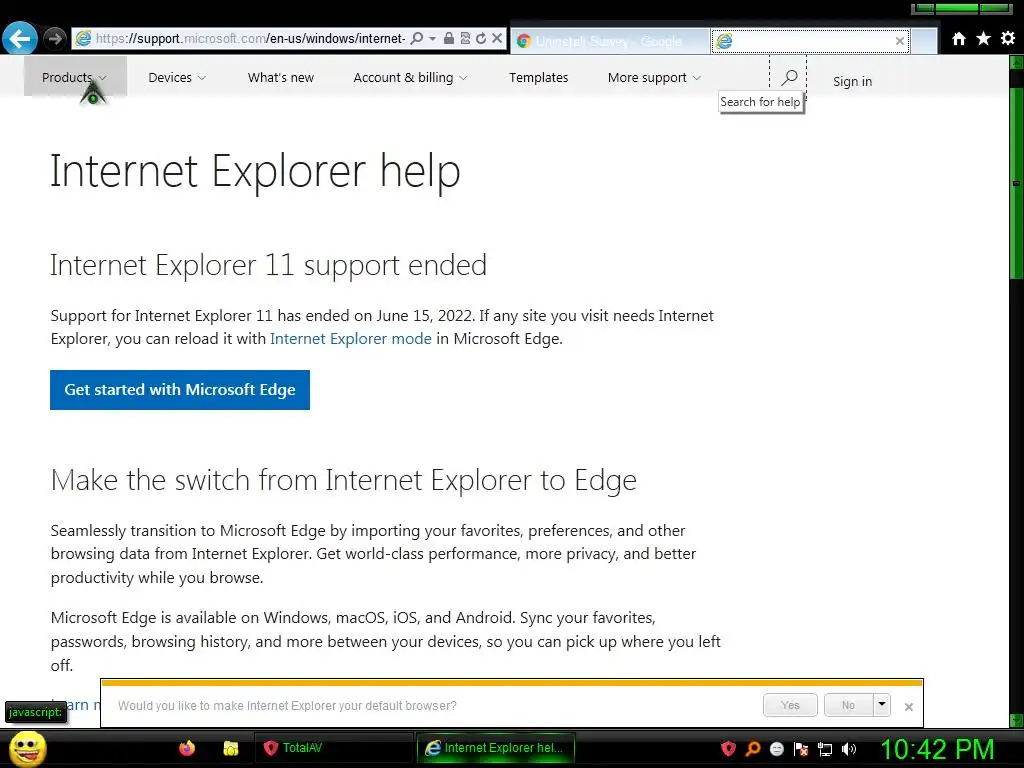Select the Internet Explorer help taskbar button
The width and height of the screenshot is (1024, 768).
(496, 748)
